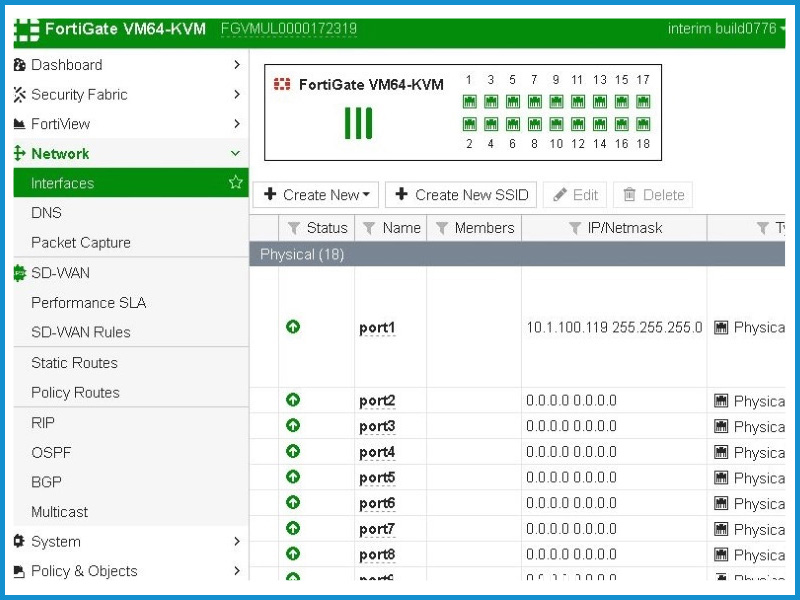This screenshot has width=800, height=600.
Task: Click port 17 icon in faceplate diagram
Action: pos(643,102)
